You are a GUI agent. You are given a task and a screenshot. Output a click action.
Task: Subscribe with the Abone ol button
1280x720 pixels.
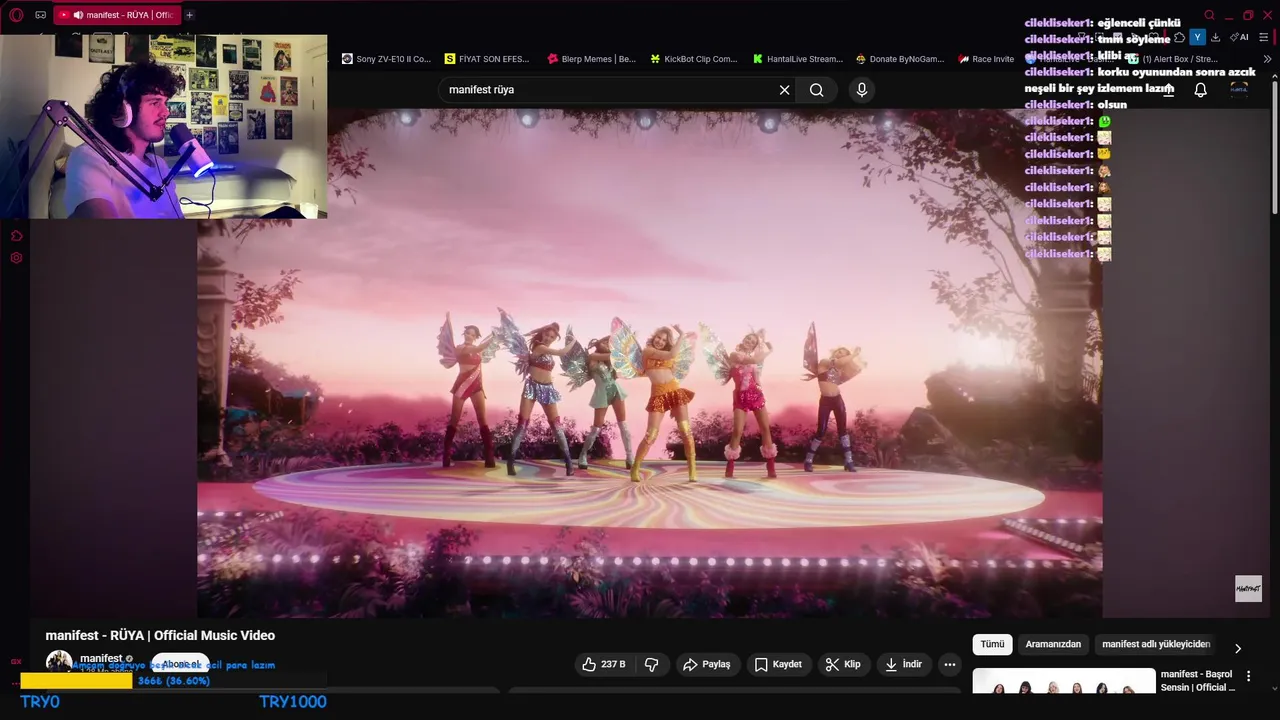(181, 664)
